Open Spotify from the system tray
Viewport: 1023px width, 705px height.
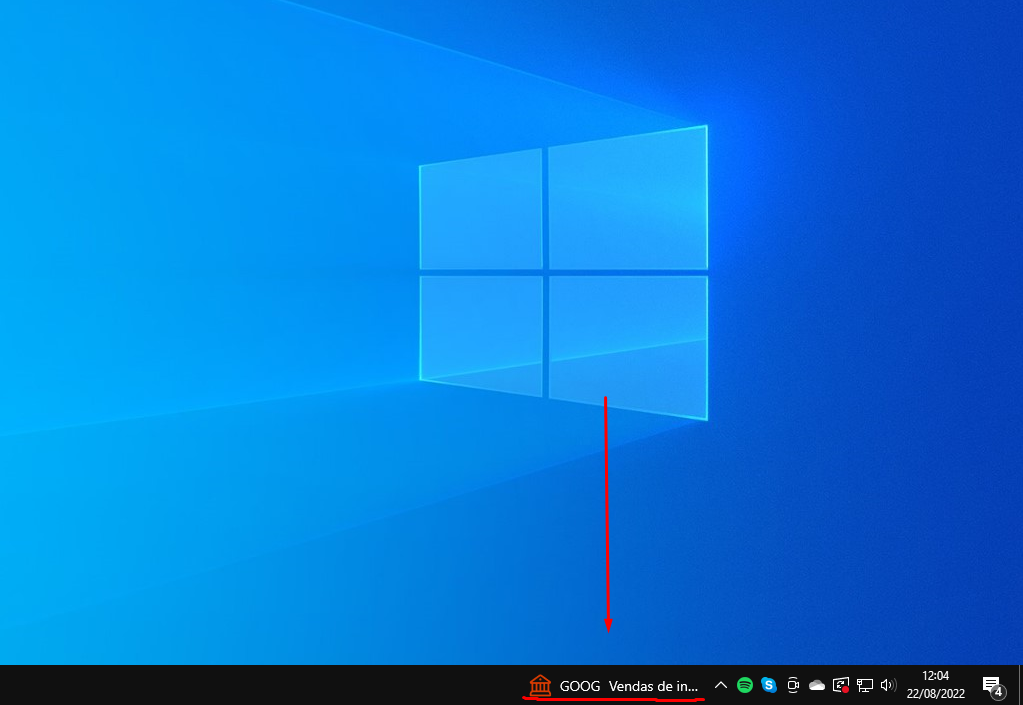tap(745, 685)
